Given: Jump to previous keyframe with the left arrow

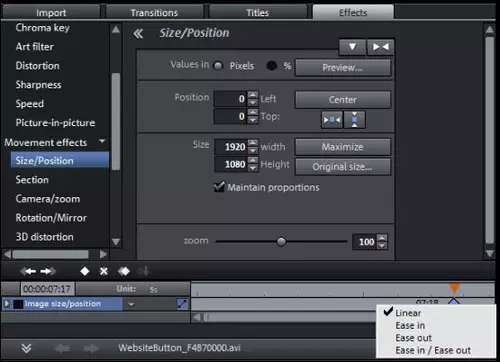Looking at the screenshot, I should pyautogui.click(x=29, y=271).
